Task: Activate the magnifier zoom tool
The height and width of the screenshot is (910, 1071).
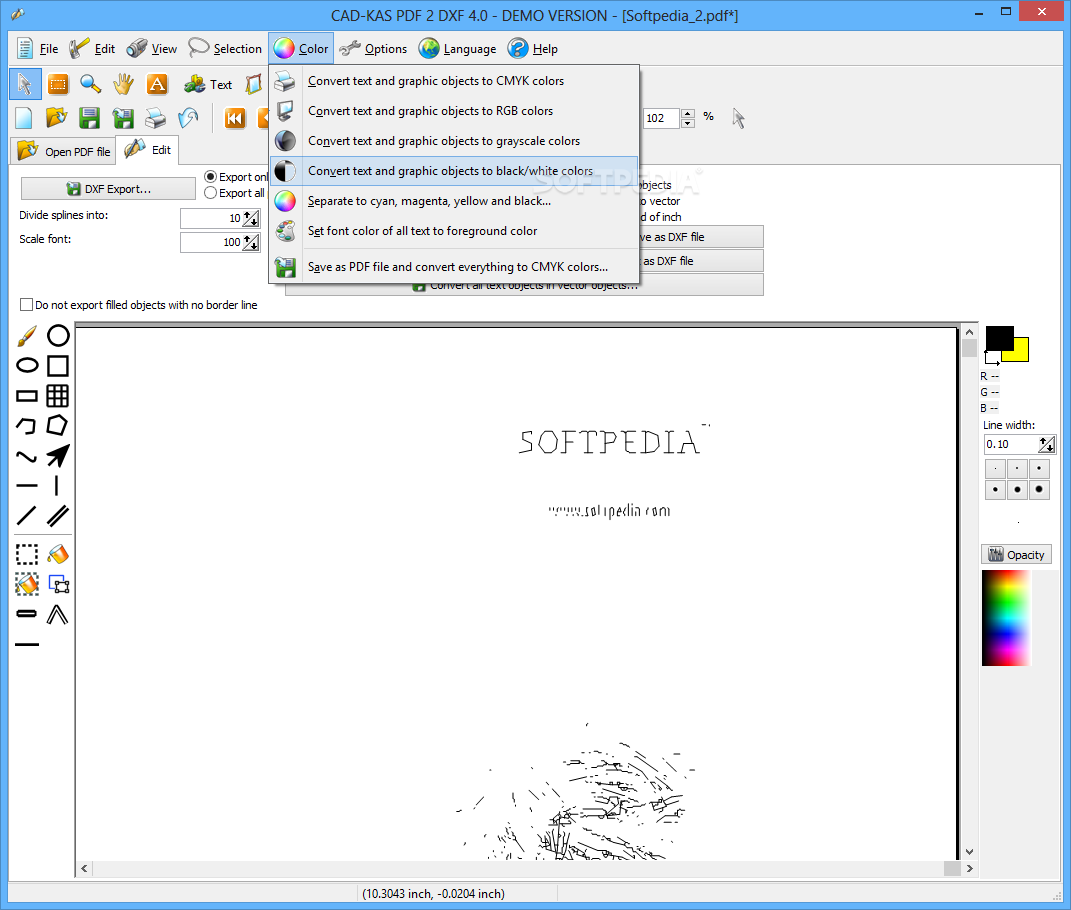Action: coord(90,84)
